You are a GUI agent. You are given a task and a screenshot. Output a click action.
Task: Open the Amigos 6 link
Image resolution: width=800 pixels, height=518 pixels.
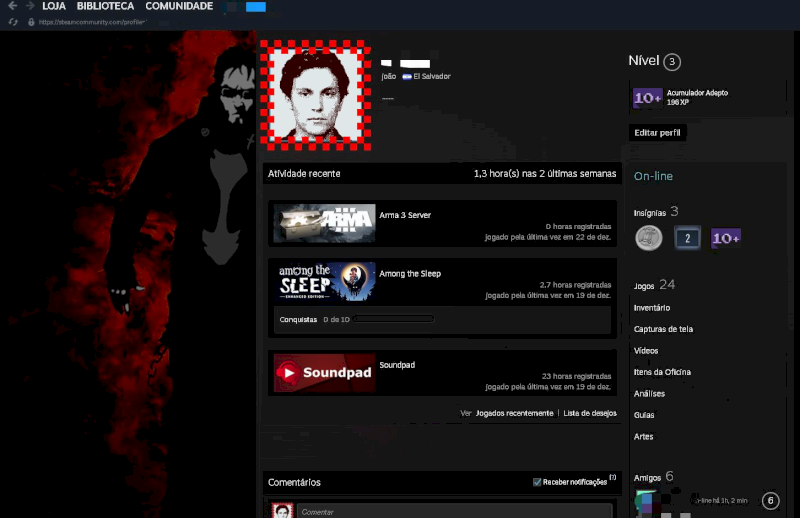coord(654,477)
